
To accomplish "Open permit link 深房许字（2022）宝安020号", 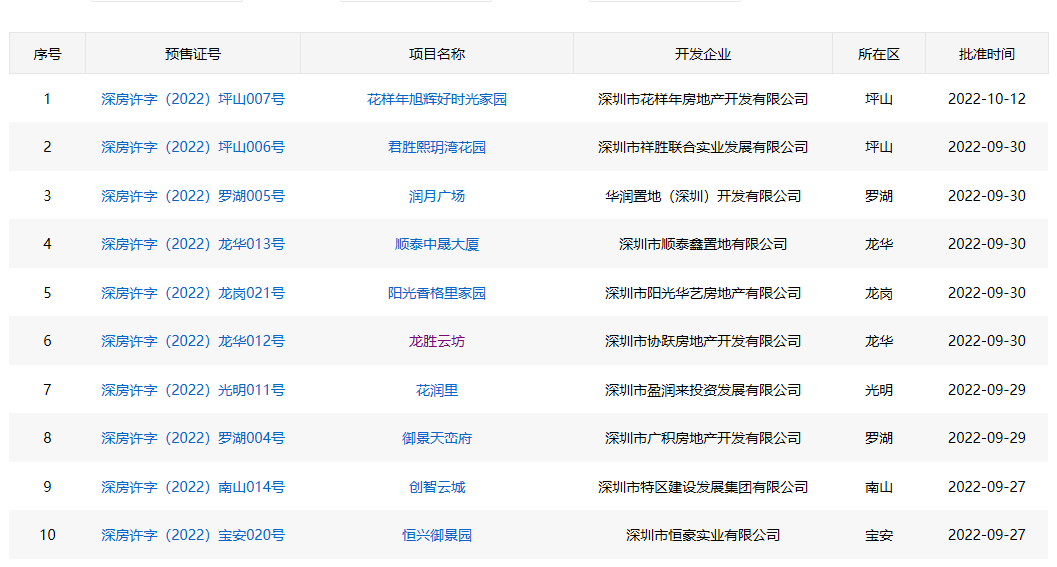I will point(193,535).
